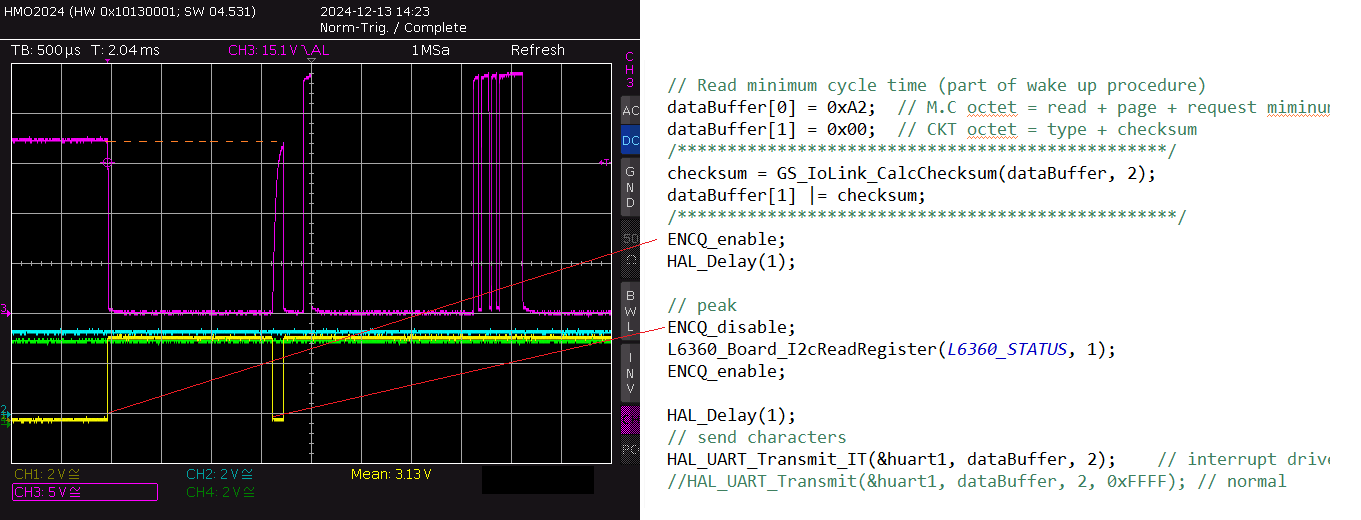Select the green CH4: 2 V channel label
The height and width of the screenshot is (520, 1361).
click(219, 492)
